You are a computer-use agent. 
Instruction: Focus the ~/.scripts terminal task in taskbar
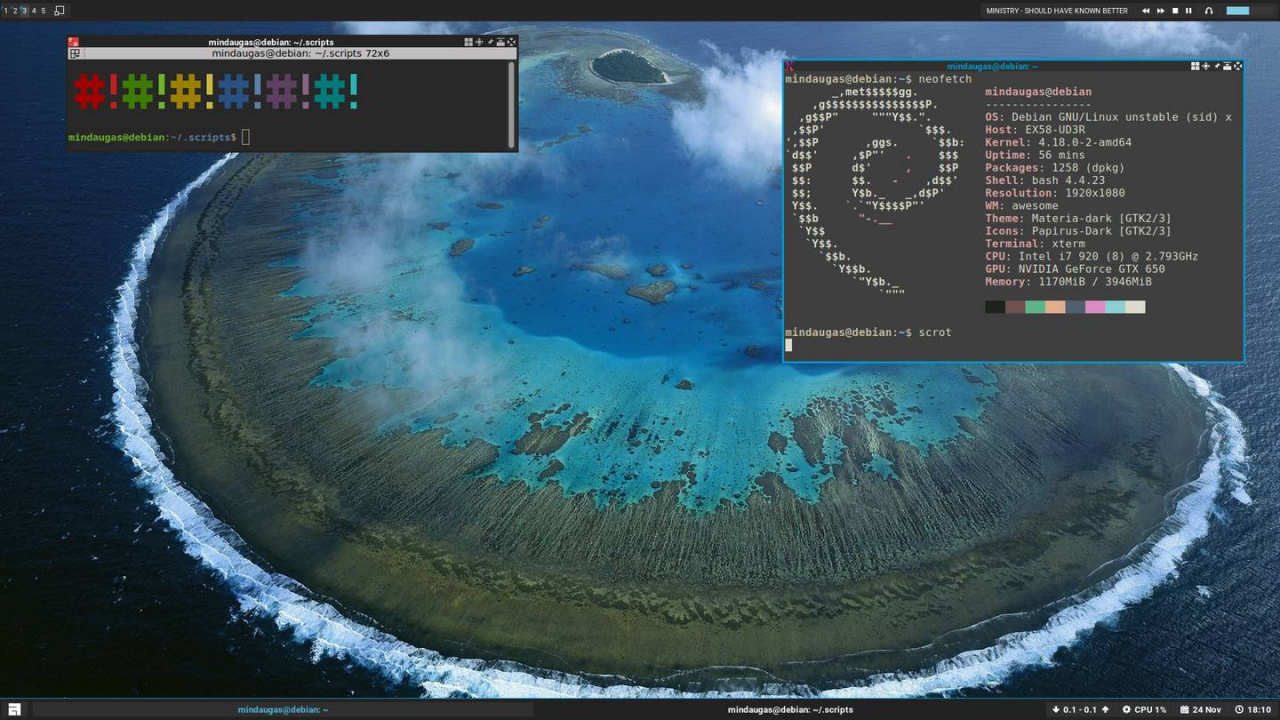(790, 709)
